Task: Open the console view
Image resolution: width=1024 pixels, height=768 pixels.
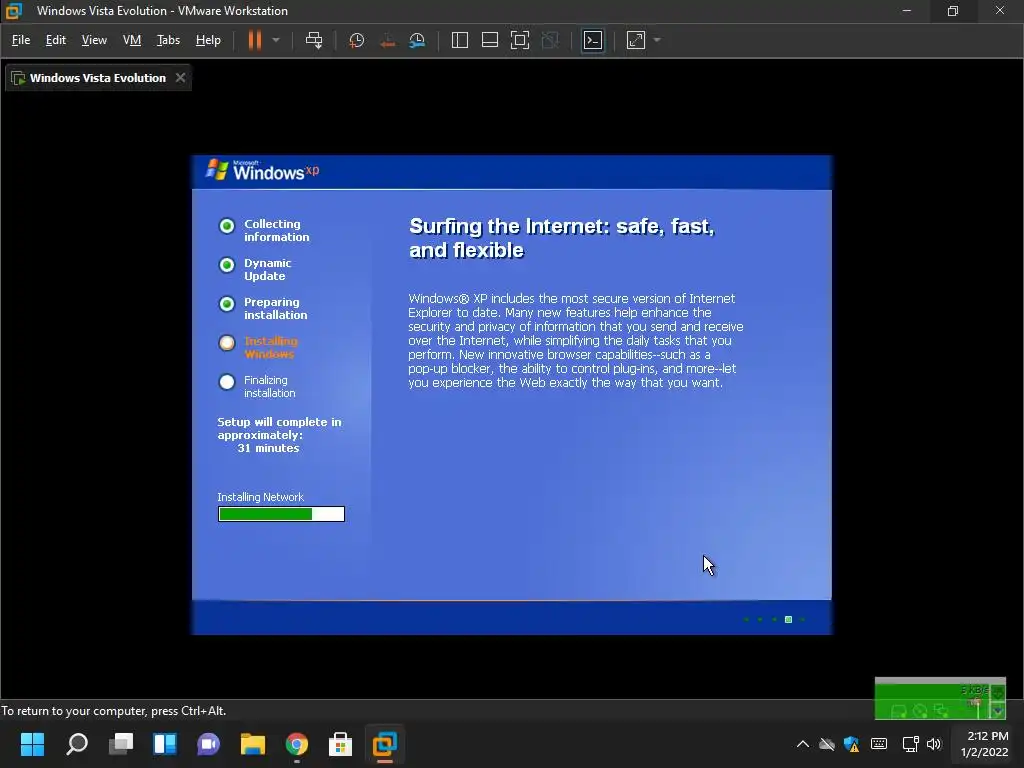Action: 593,40
